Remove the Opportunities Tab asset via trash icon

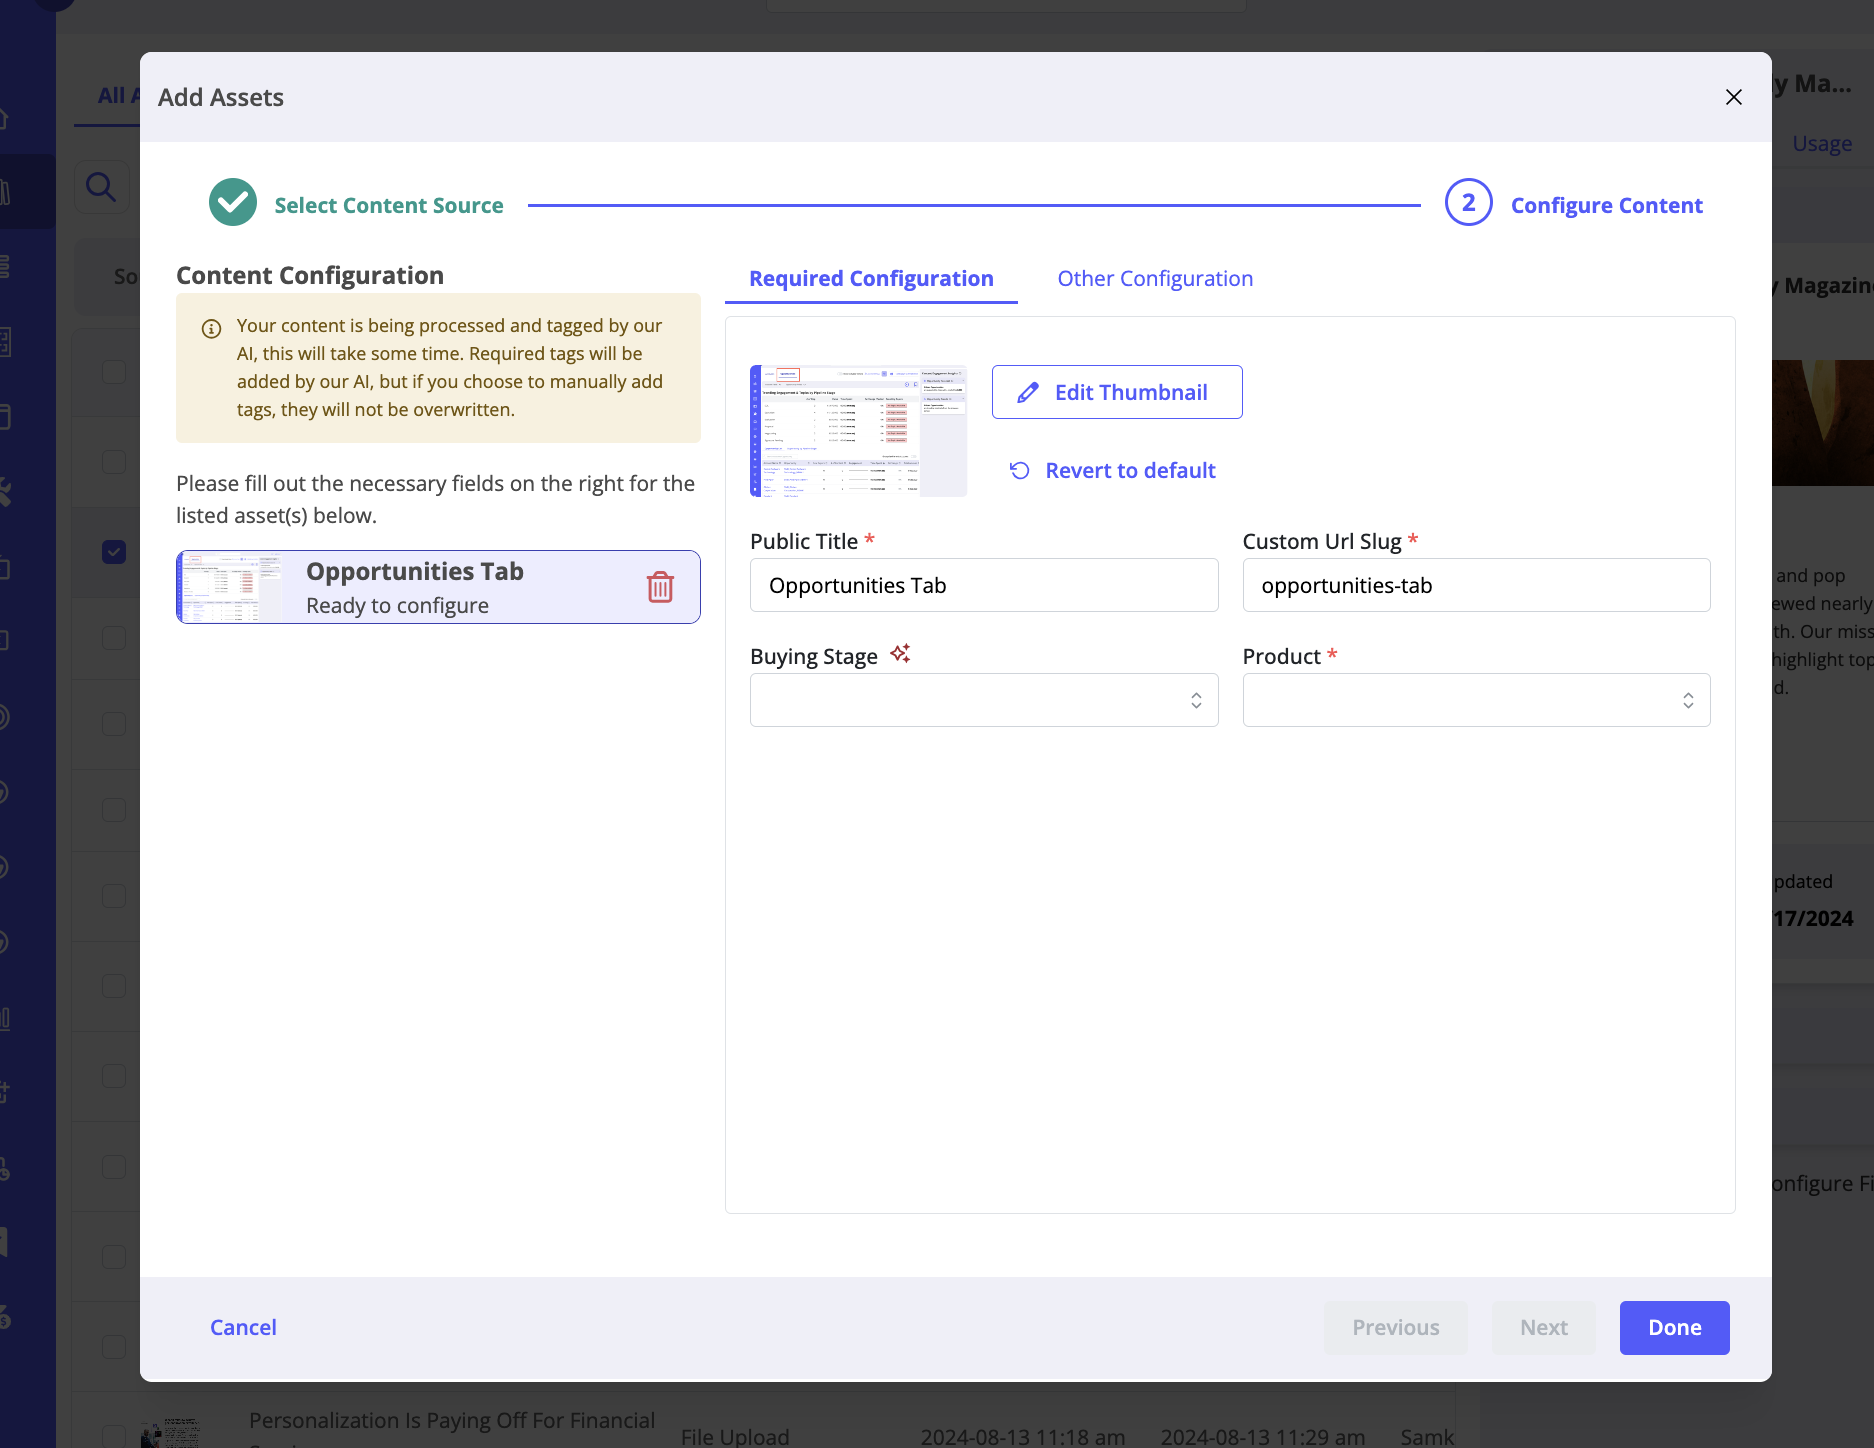(660, 587)
